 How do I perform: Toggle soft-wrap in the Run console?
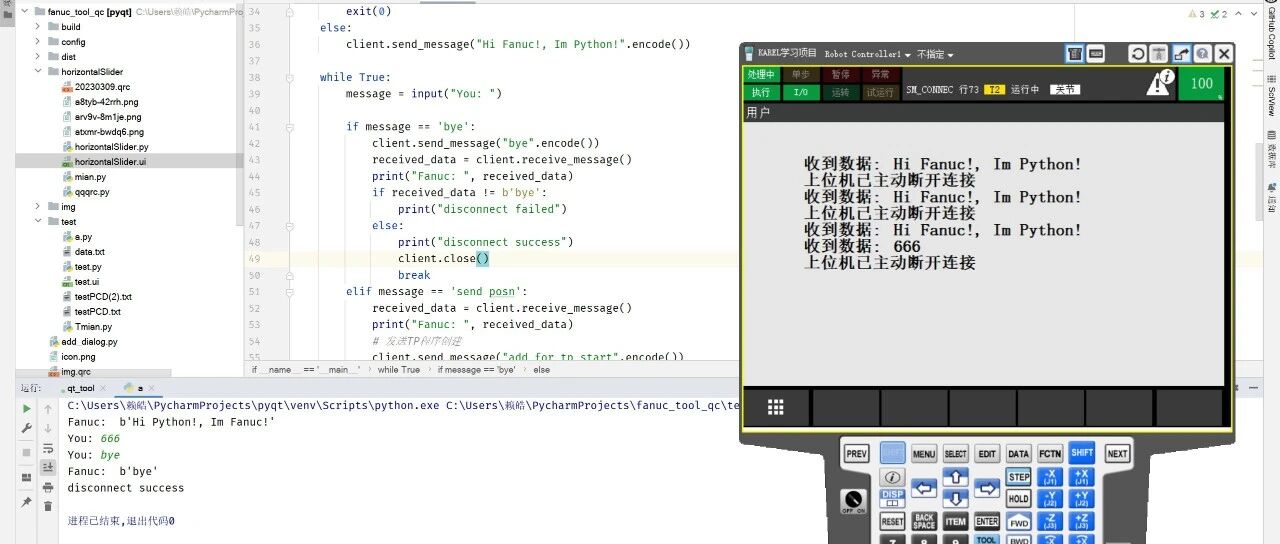[x=48, y=448]
